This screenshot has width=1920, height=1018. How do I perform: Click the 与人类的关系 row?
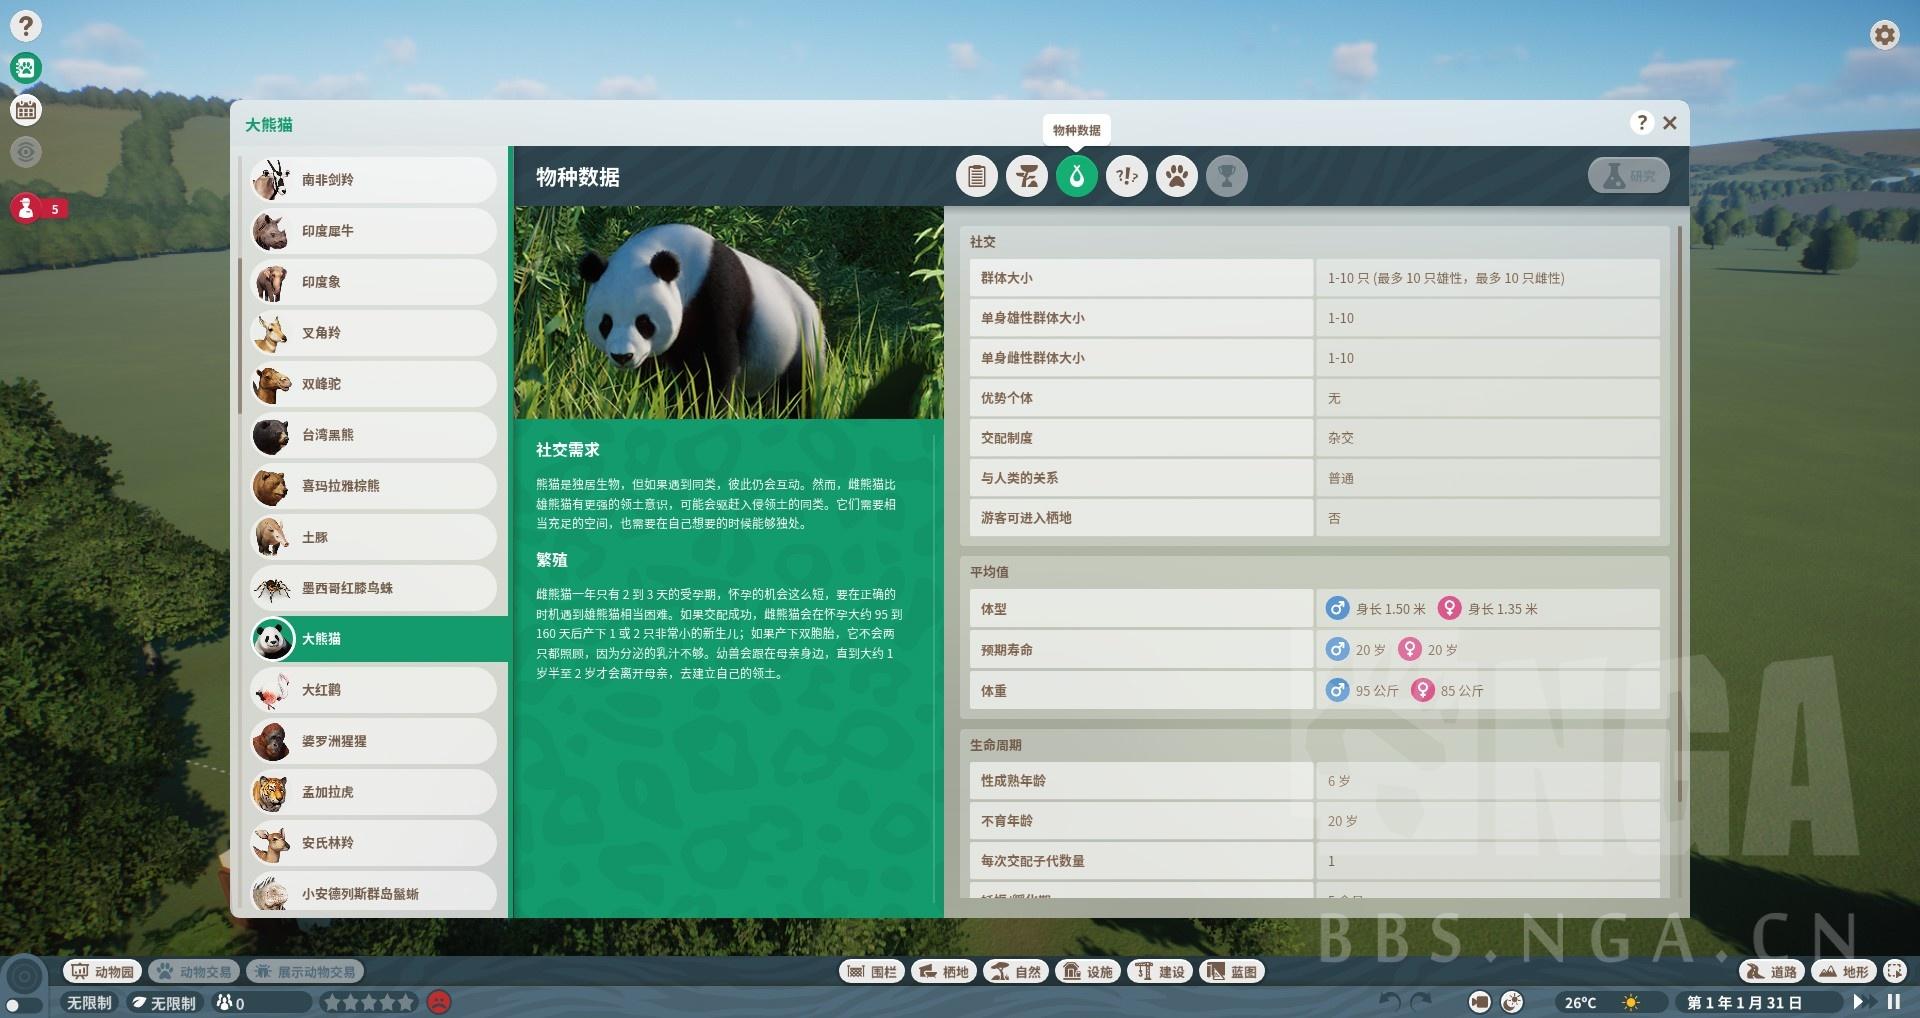(1314, 478)
